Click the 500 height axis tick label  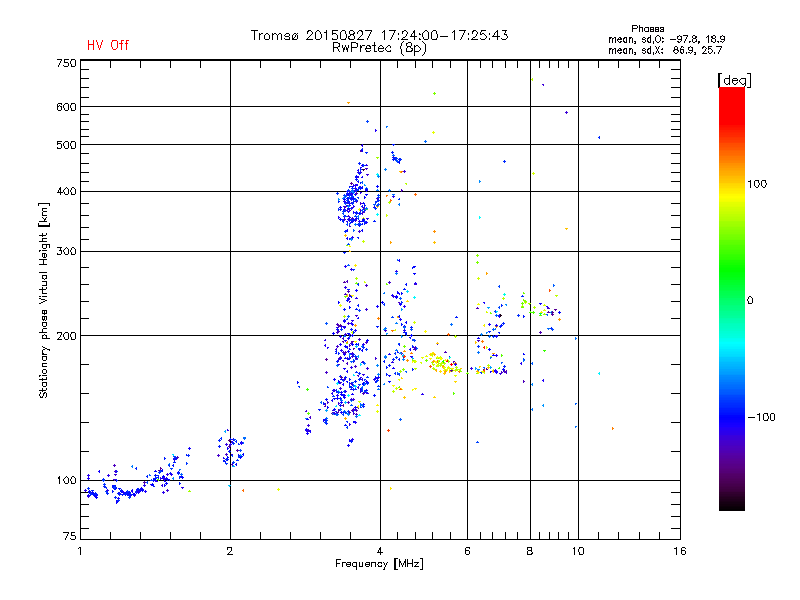[66, 145]
